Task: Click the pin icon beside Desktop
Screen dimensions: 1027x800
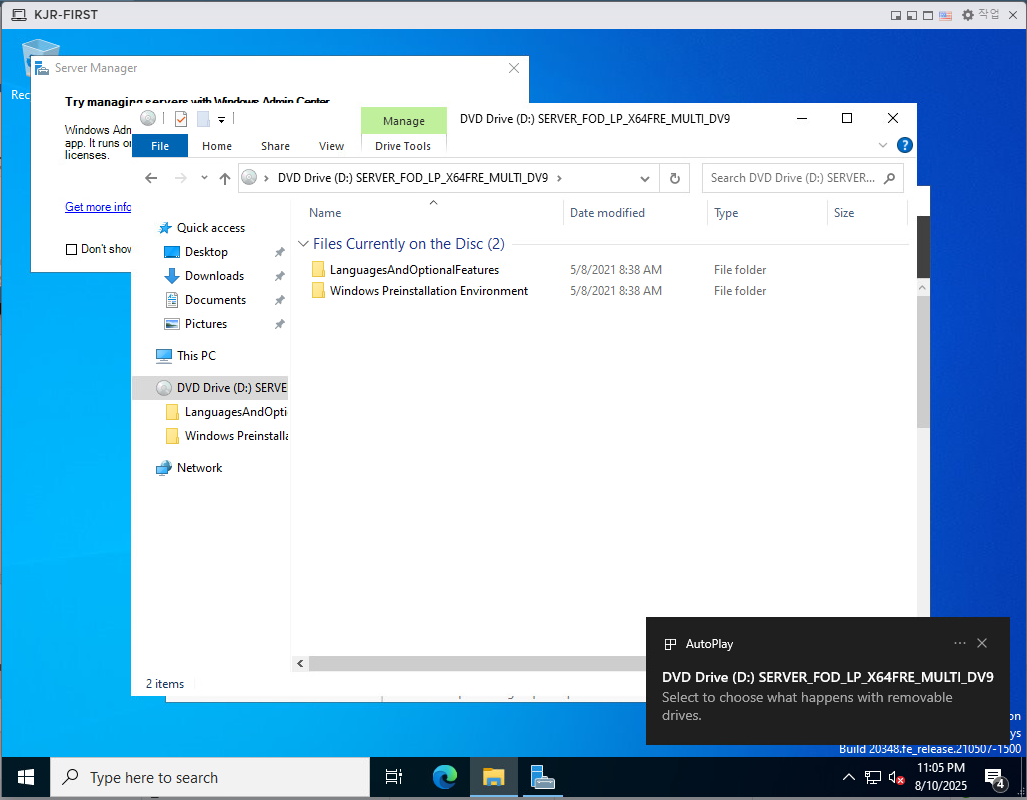Action: (280, 252)
